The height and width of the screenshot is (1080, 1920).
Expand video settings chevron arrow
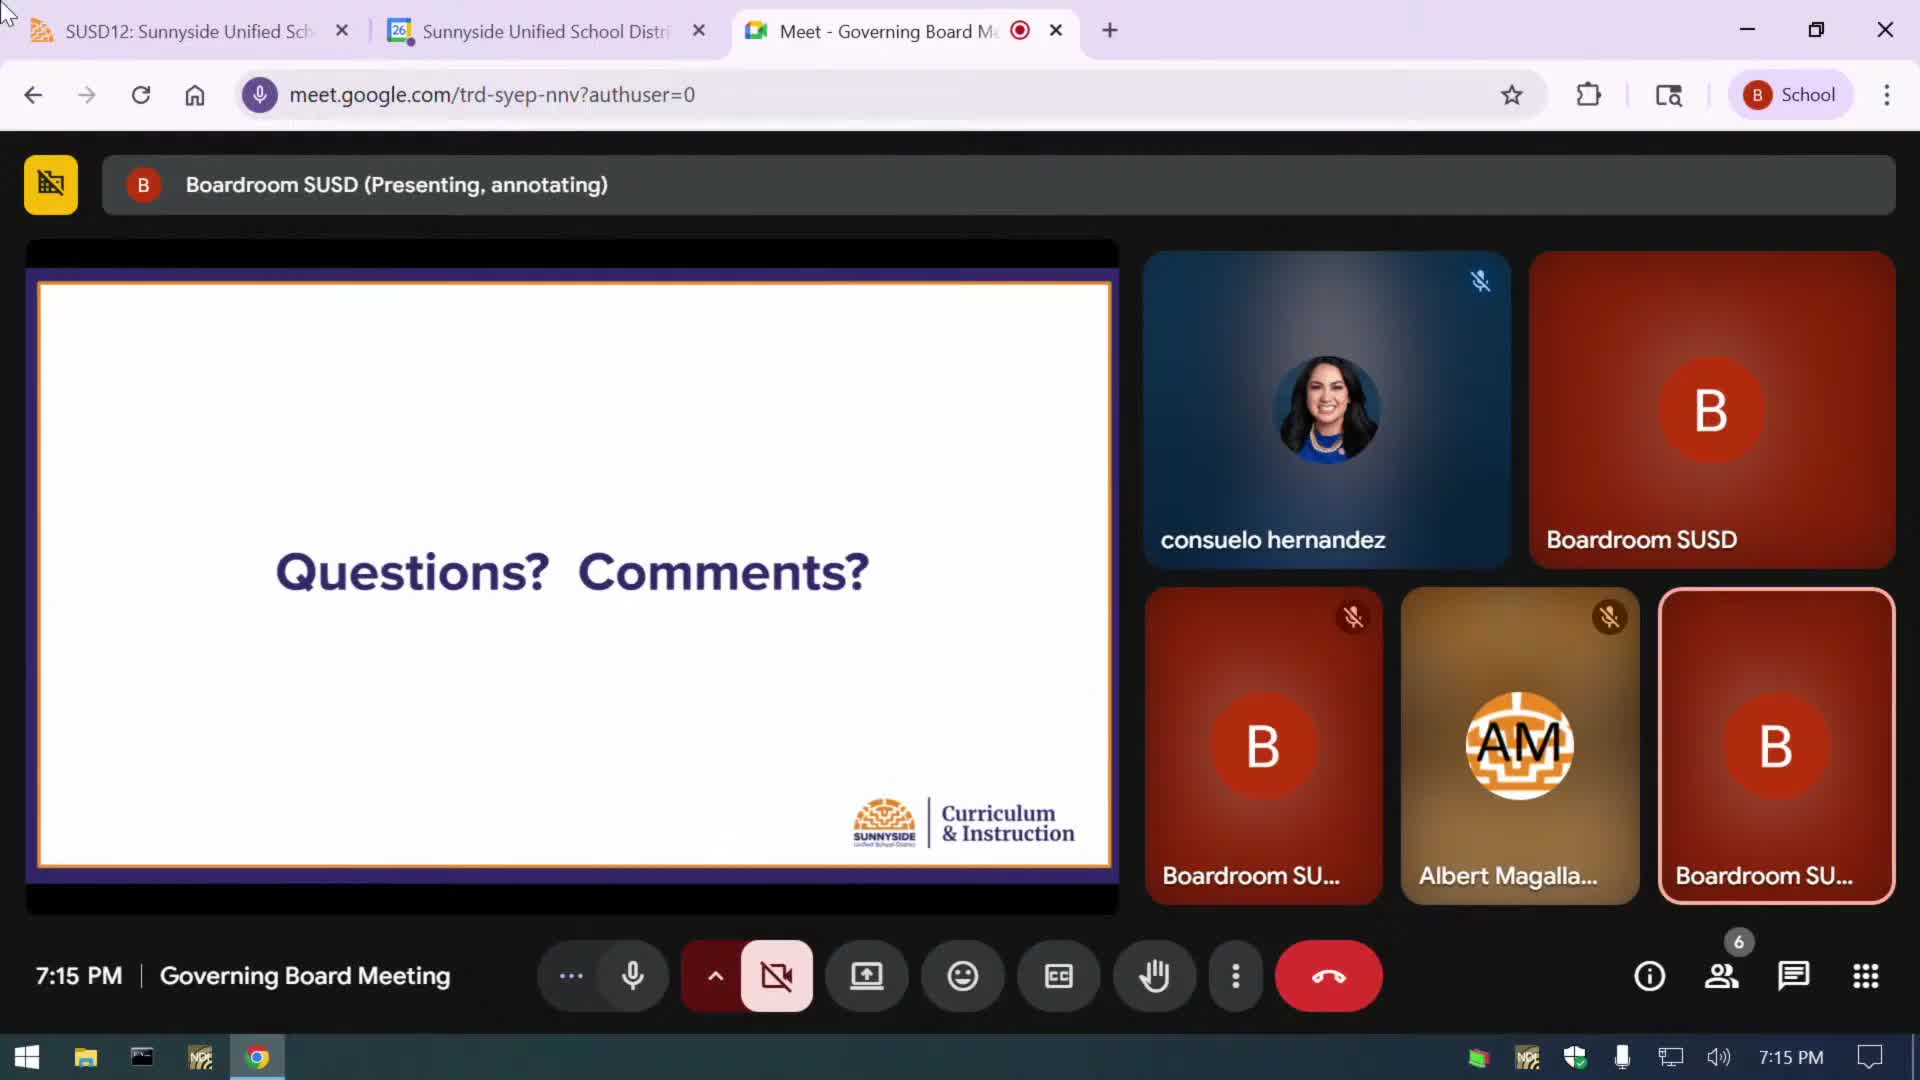coord(715,976)
